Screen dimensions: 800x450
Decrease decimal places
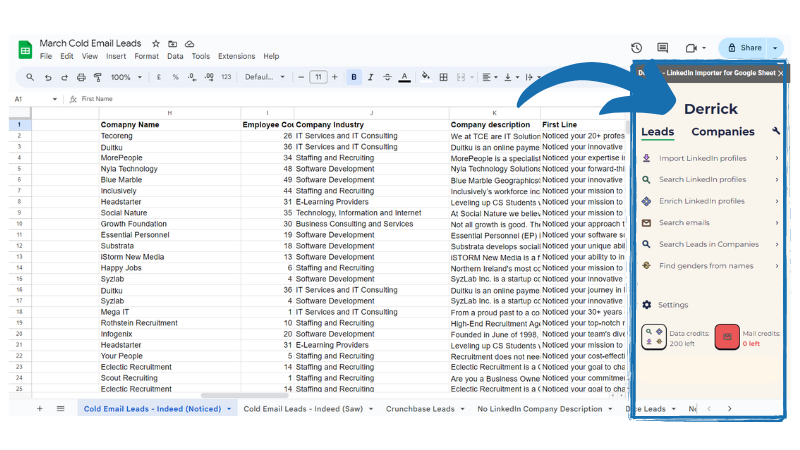click(x=192, y=78)
